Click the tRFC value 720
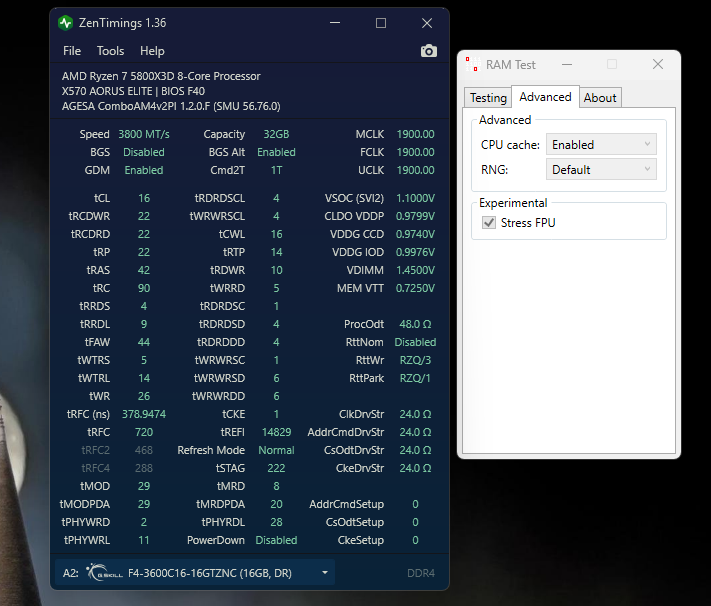Screen dimensions: 711x606 coord(144,432)
